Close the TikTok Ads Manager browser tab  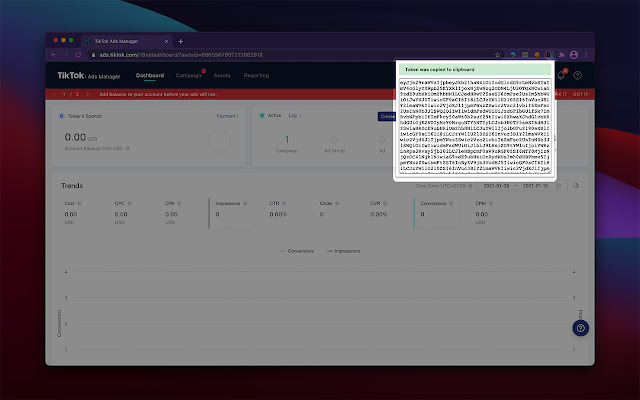point(166,41)
